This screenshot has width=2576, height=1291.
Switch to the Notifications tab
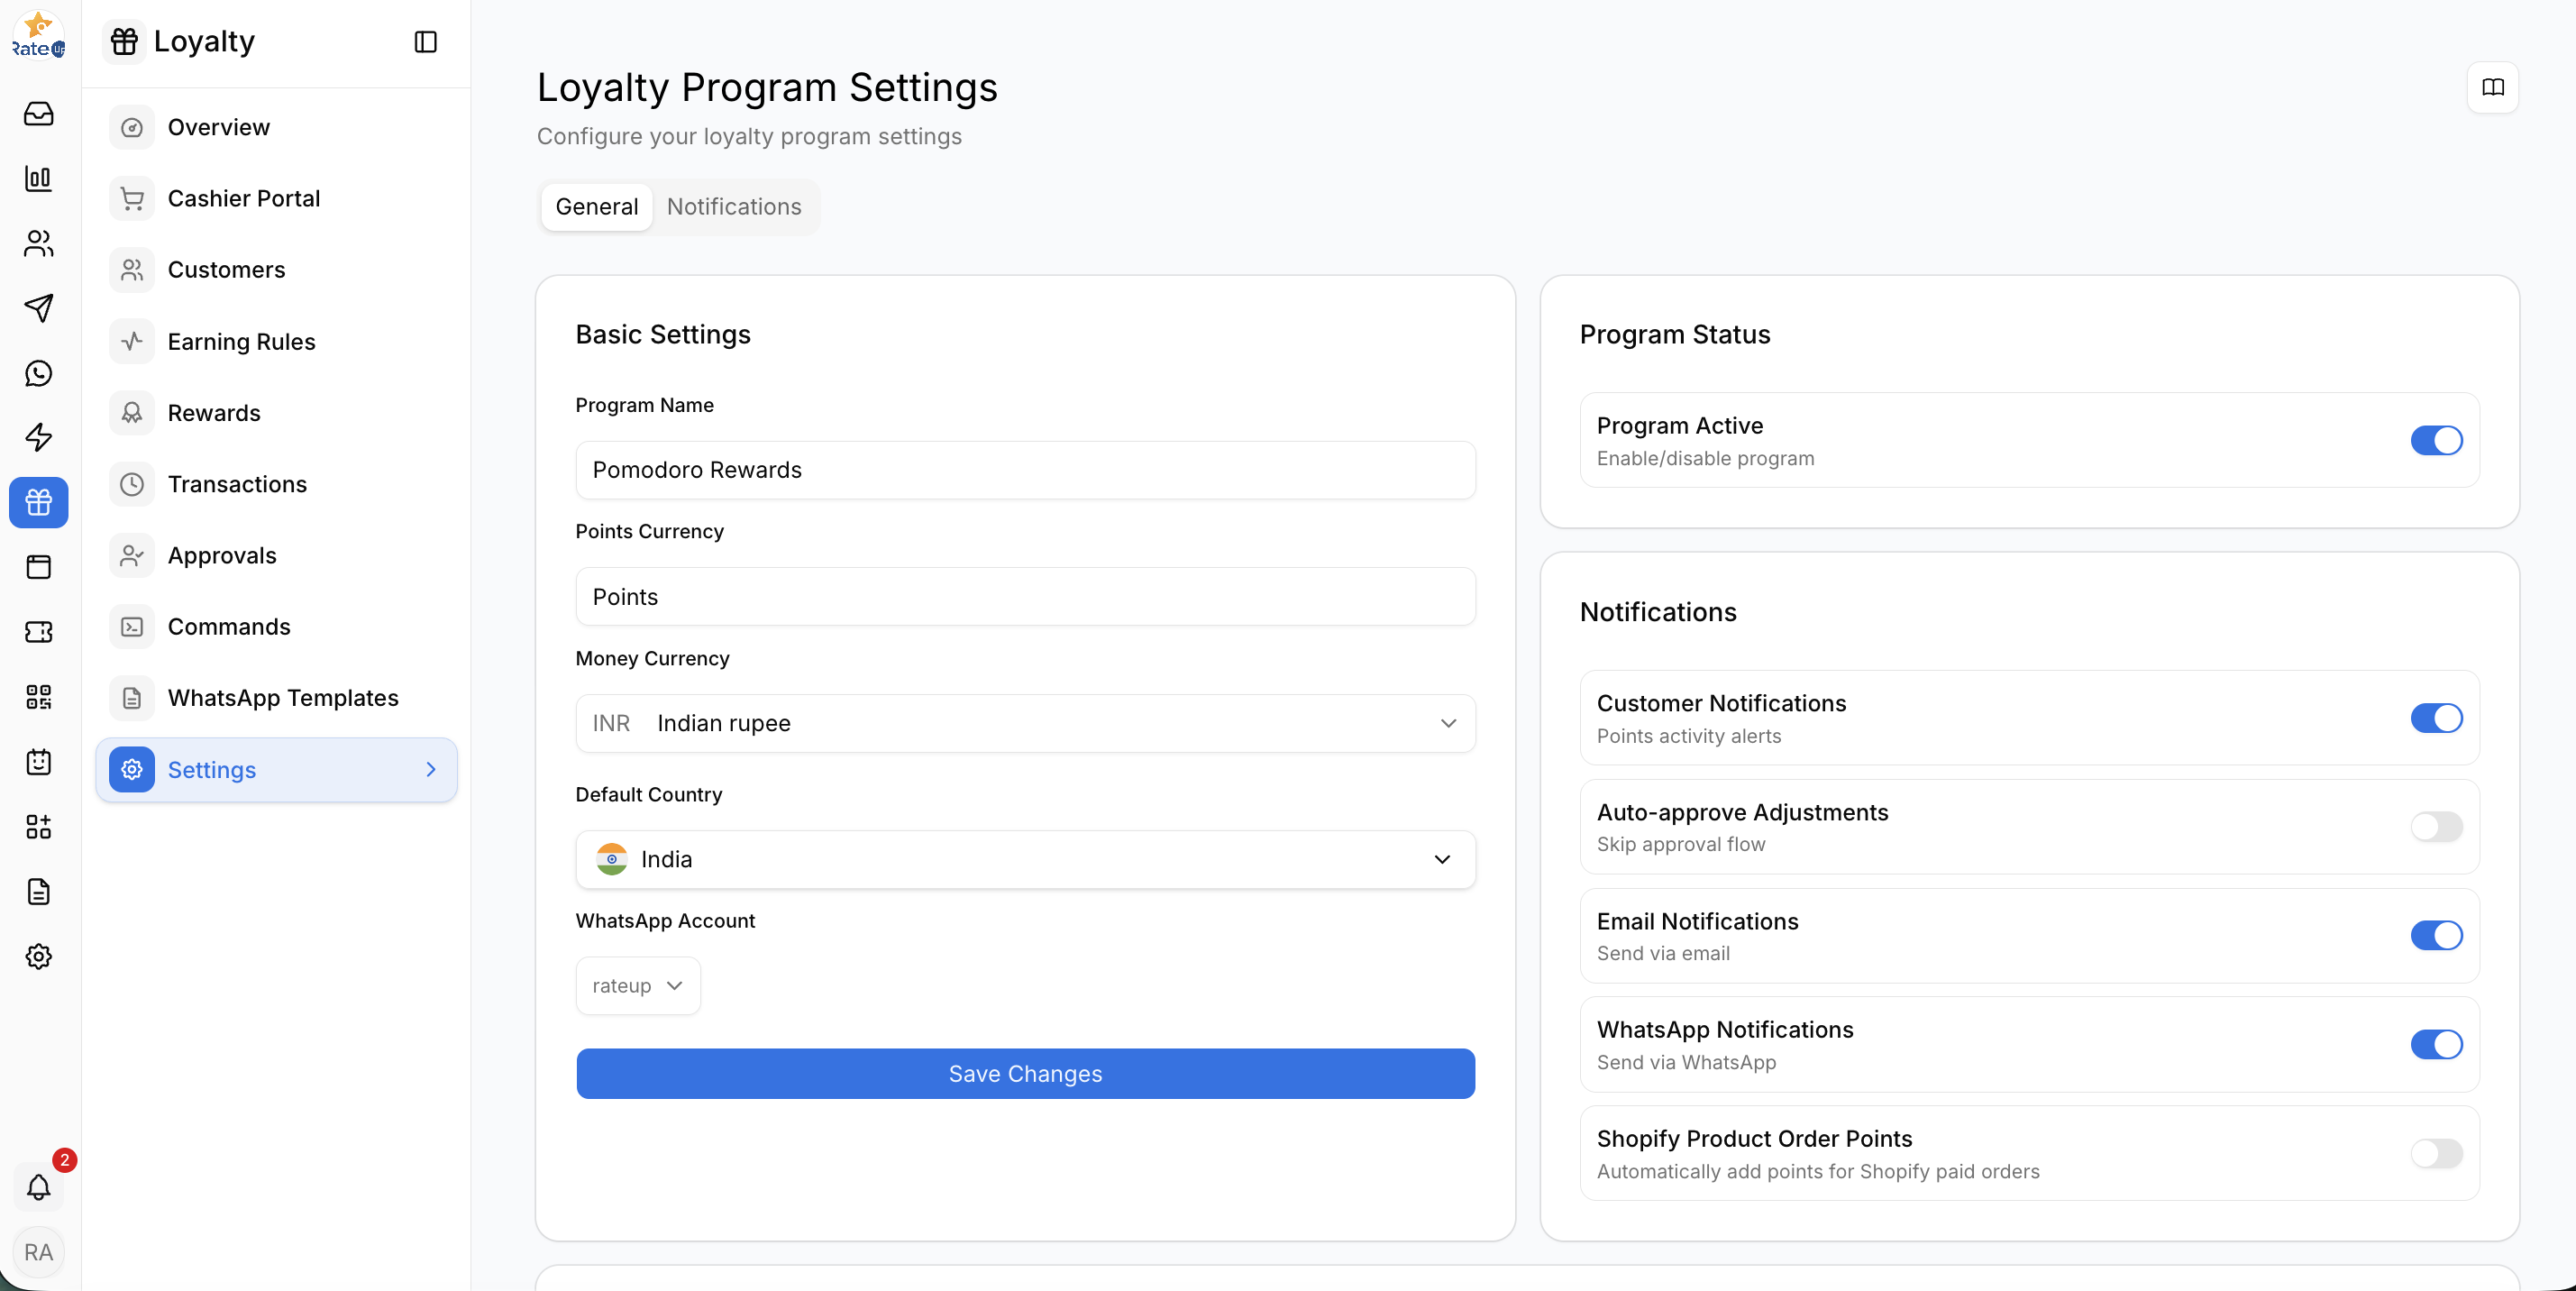coord(734,207)
